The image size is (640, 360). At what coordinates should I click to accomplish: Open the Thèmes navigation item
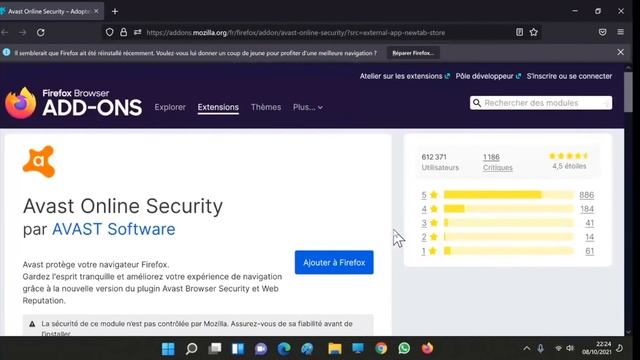[x=266, y=107]
